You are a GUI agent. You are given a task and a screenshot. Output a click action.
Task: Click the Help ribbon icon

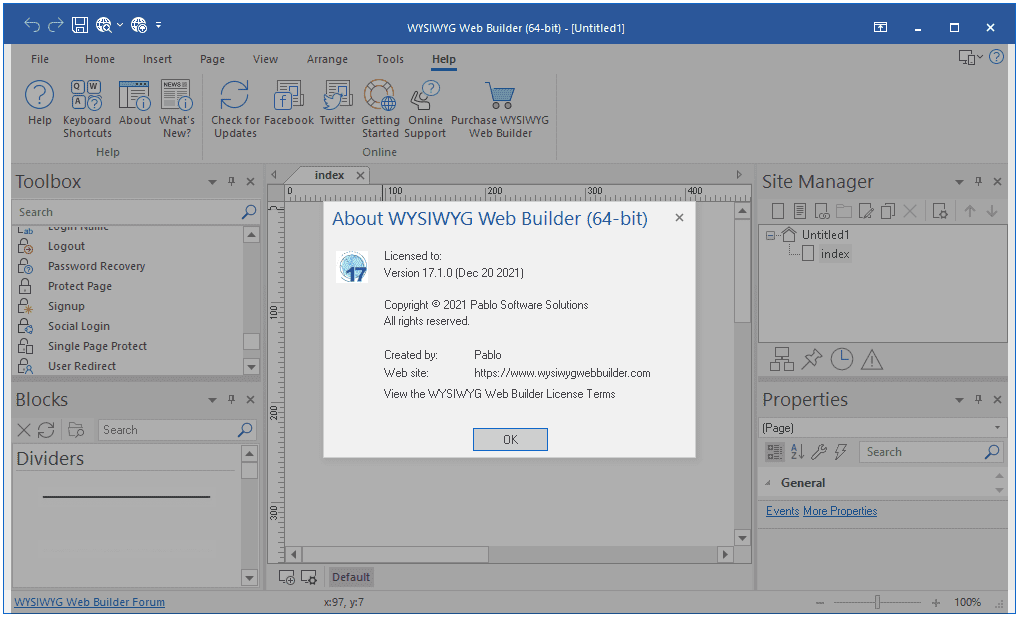pyautogui.click(x=40, y=103)
